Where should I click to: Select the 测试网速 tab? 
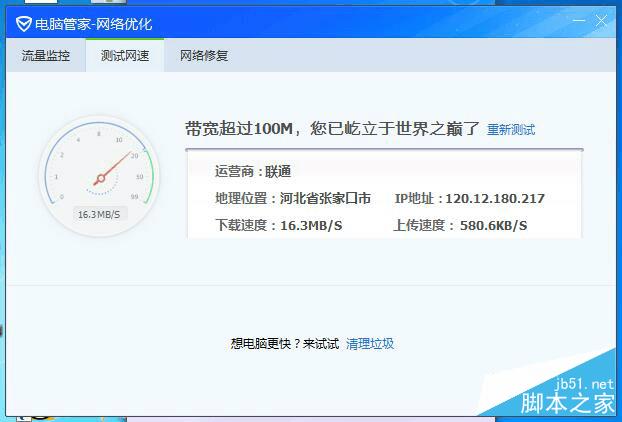point(125,56)
